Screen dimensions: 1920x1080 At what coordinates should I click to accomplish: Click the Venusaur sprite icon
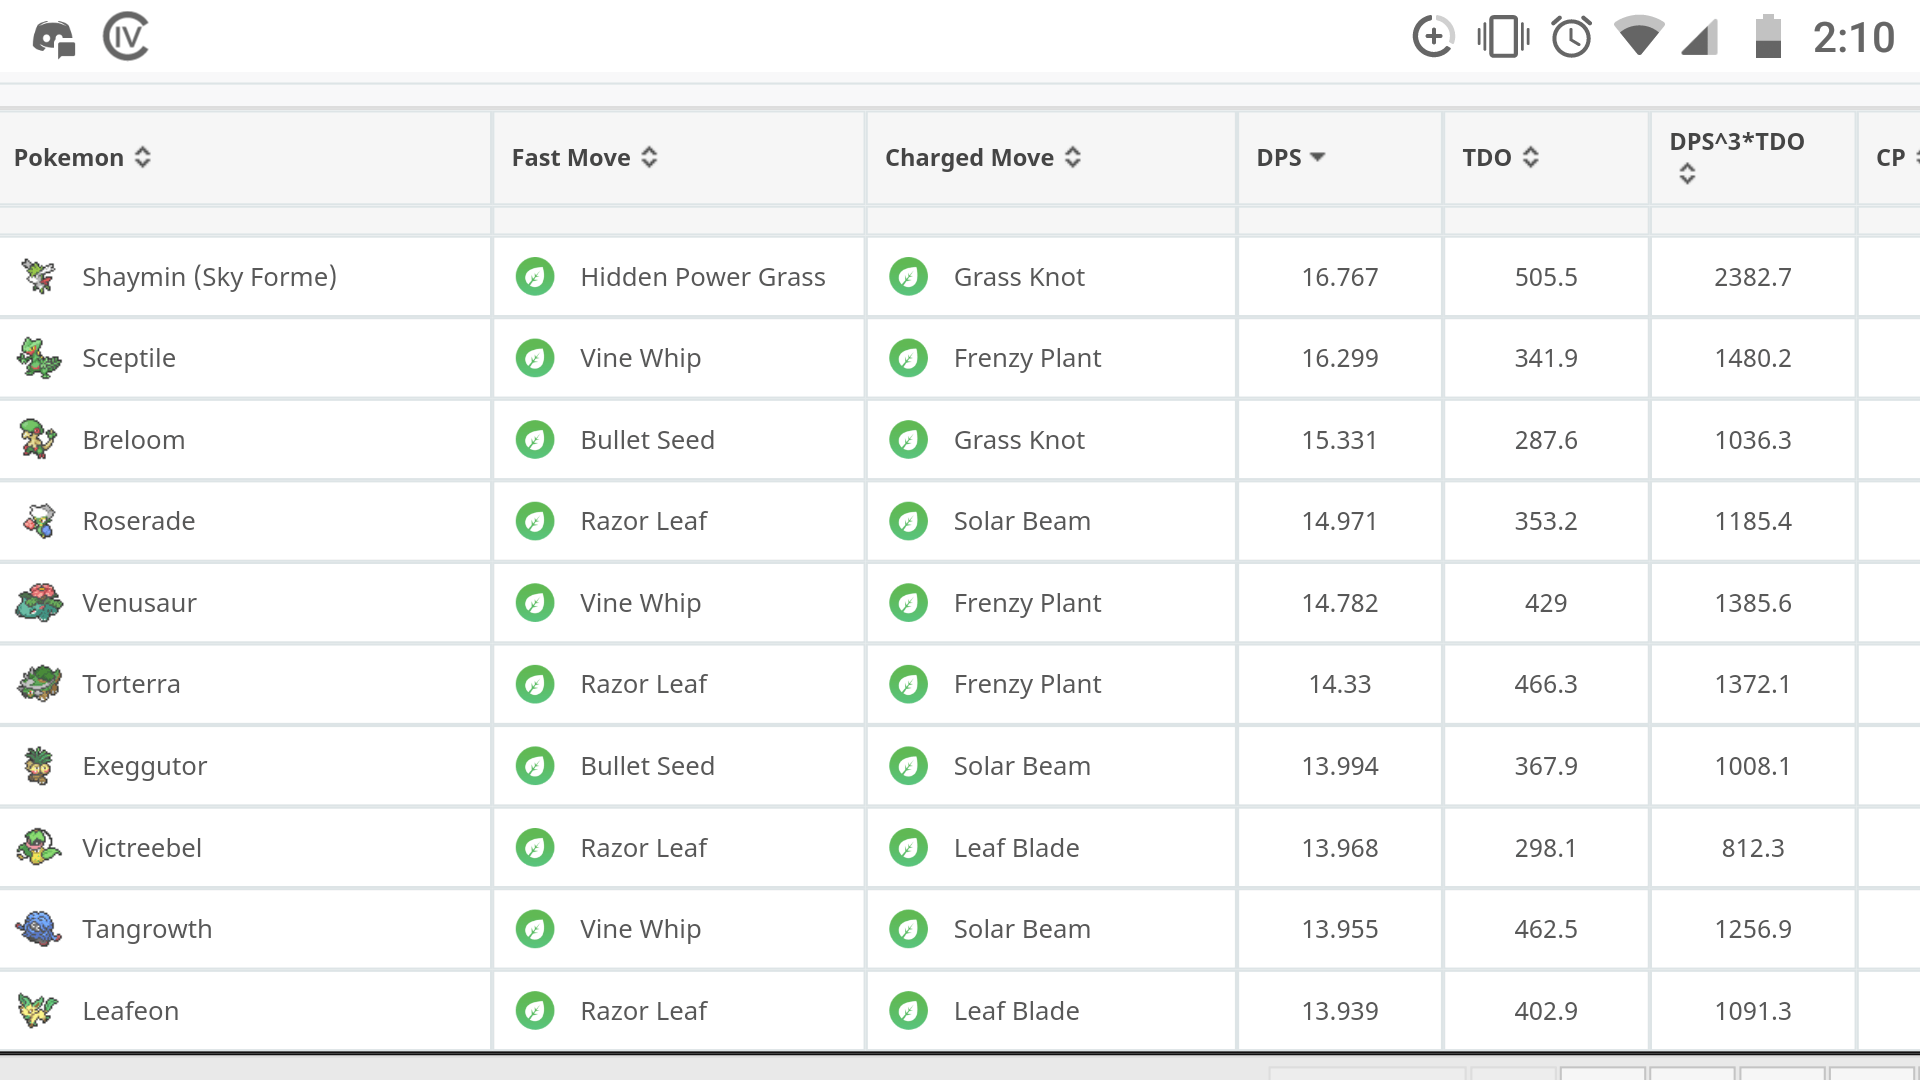point(39,603)
